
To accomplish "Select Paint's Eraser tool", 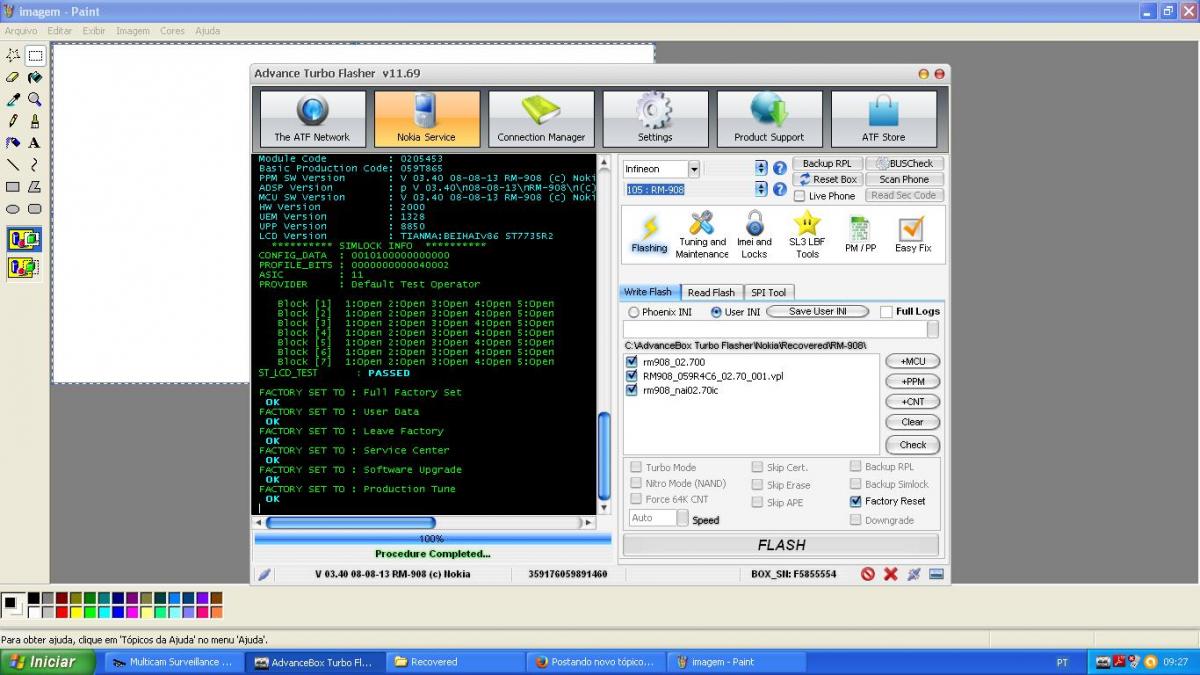I will tap(13, 78).
